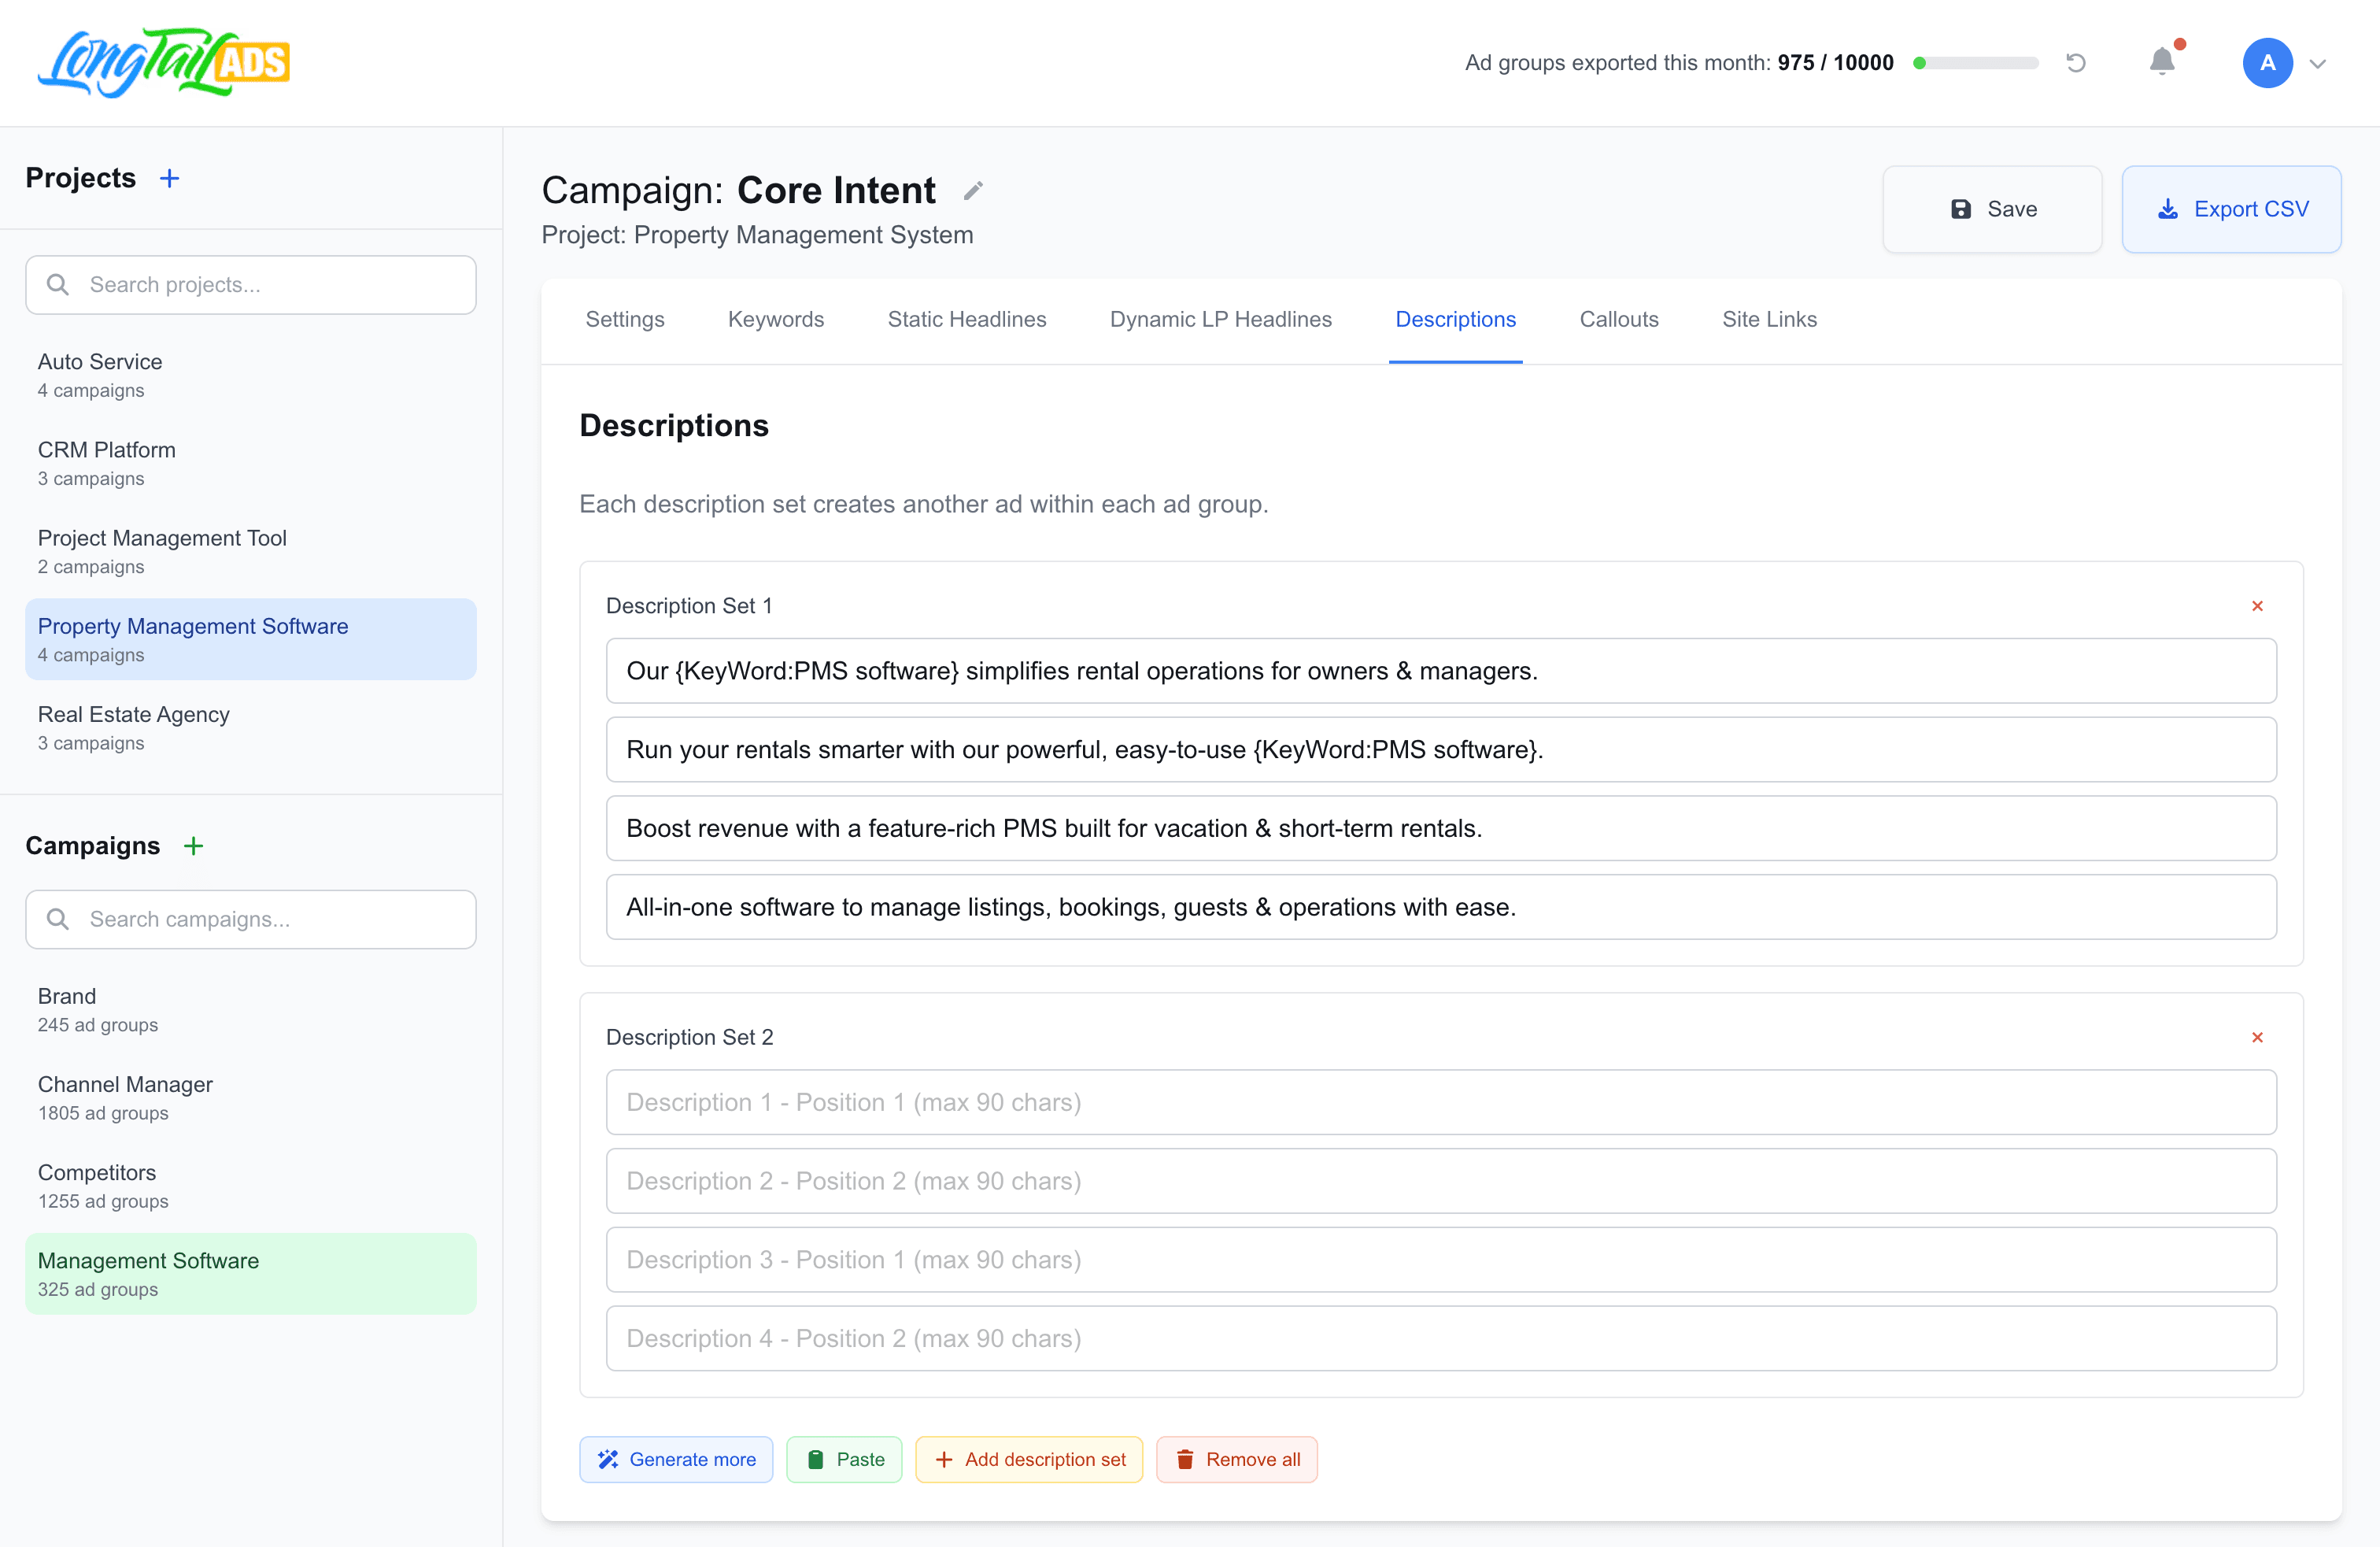Click Description 3 - Position 1 field in Set 2
This screenshot has width=2380, height=1547.
pyautogui.click(x=1441, y=1260)
